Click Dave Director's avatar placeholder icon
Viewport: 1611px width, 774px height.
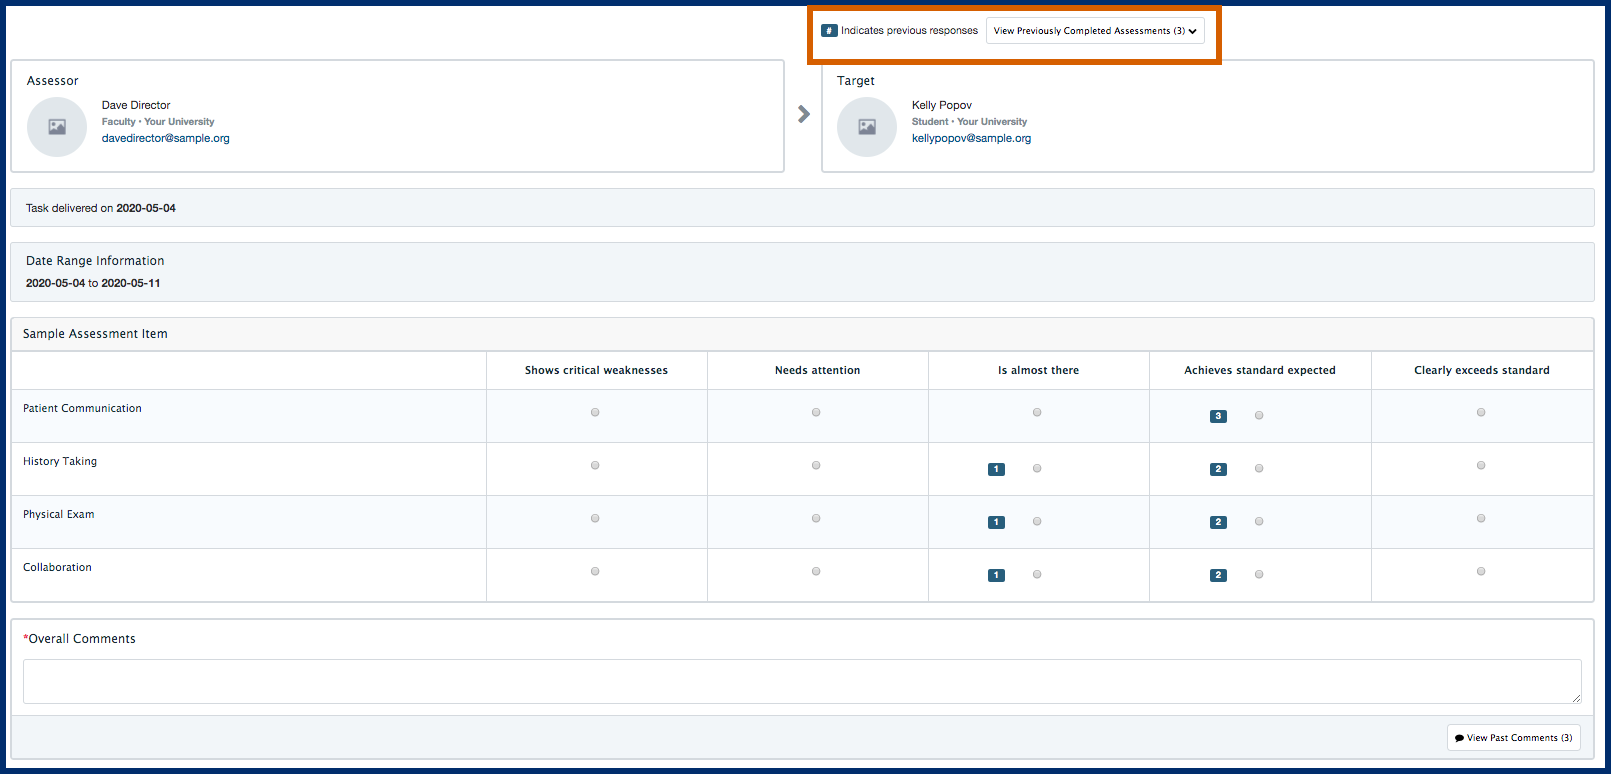(57, 127)
